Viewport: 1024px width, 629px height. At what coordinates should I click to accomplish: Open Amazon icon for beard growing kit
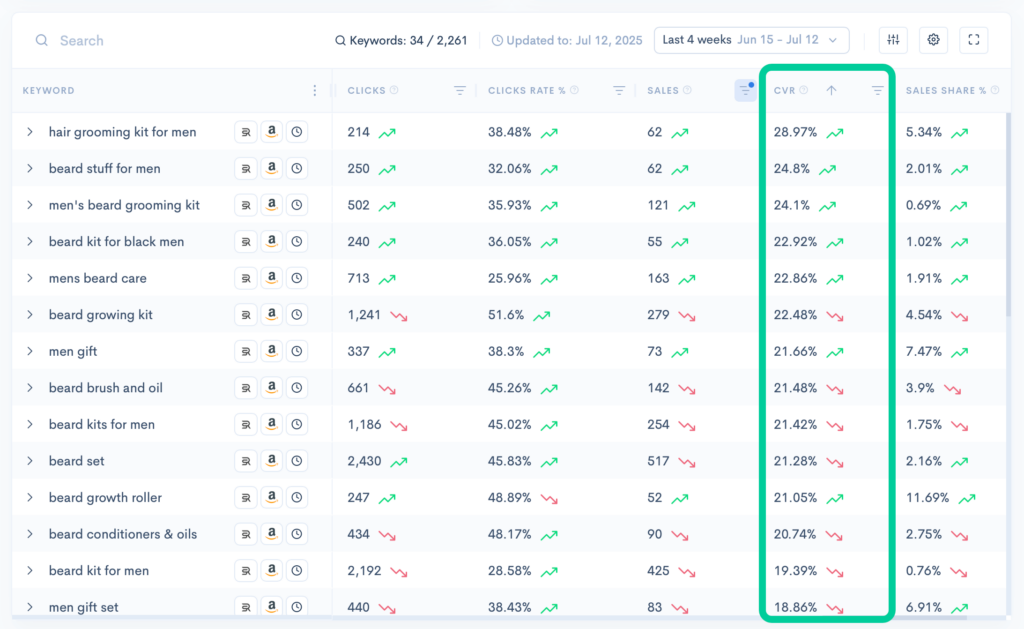(271, 315)
